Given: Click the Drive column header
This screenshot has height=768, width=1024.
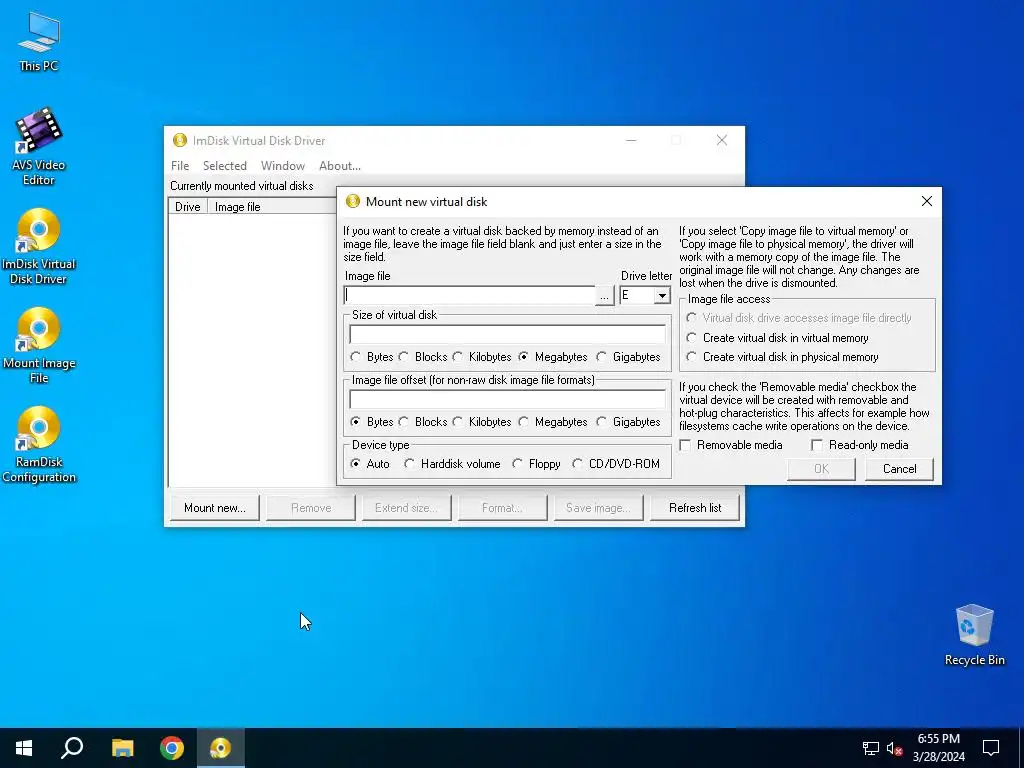Looking at the screenshot, I should click(x=187, y=207).
